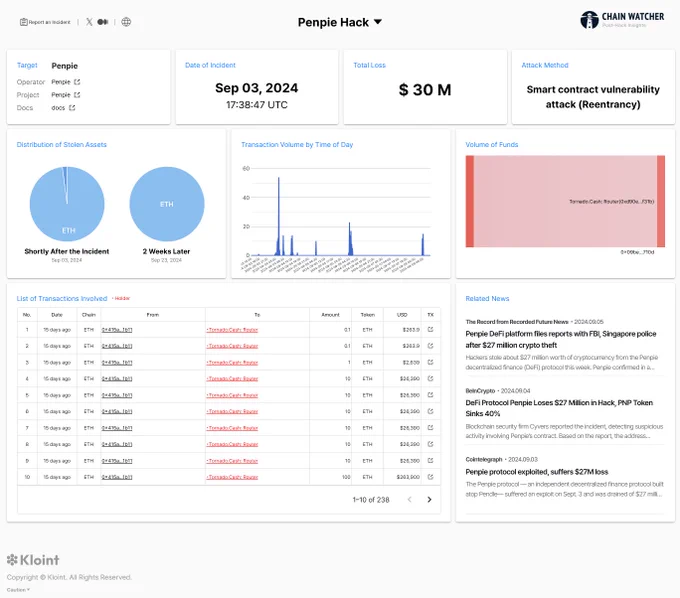680x598 pixels.
Task: Click the 'Related News' heading
Action: coord(487,299)
